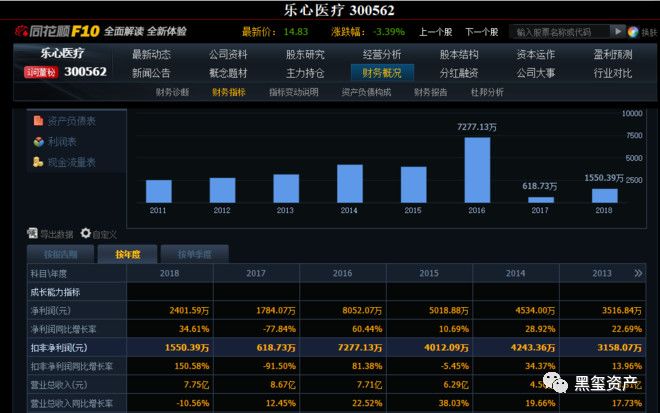The image size is (660, 413).
Task: Switch to 杜邦分析 sub-tab
Action: (x=487, y=92)
